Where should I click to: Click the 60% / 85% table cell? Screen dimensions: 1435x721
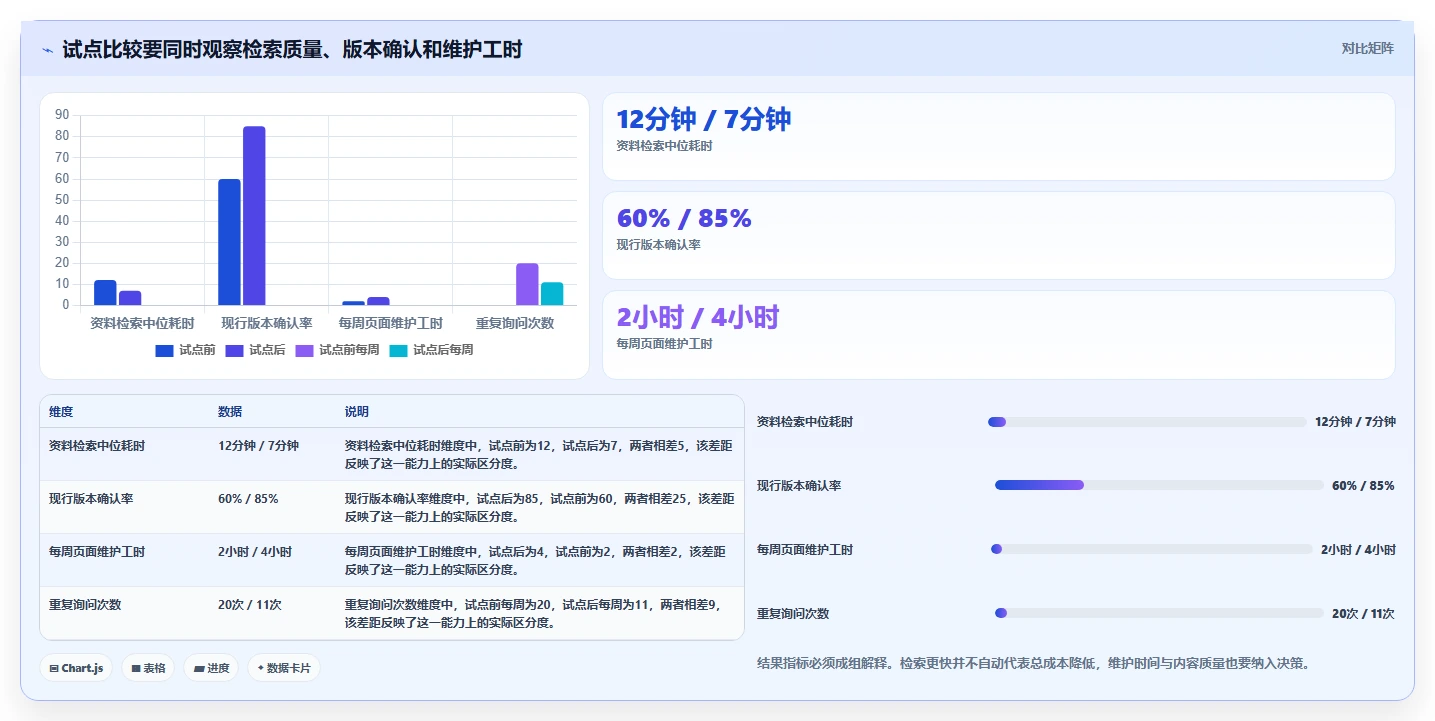tap(248, 499)
